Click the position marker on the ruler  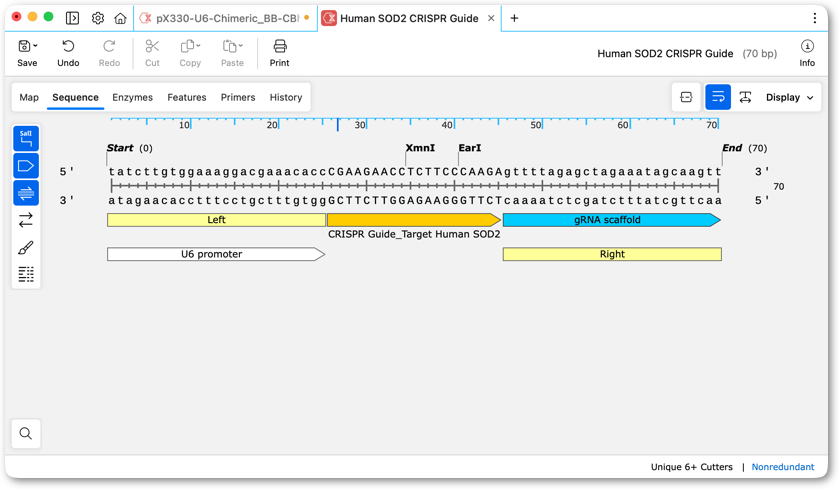[x=338, y=125]
